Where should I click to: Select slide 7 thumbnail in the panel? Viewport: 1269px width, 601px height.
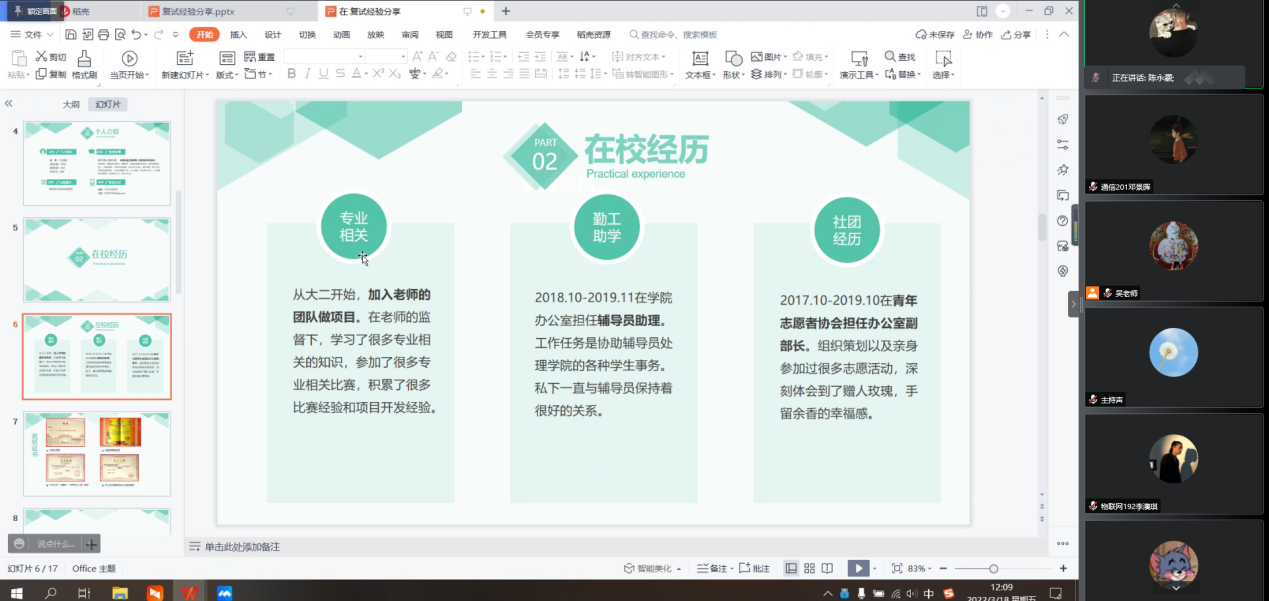pos(96,453)
